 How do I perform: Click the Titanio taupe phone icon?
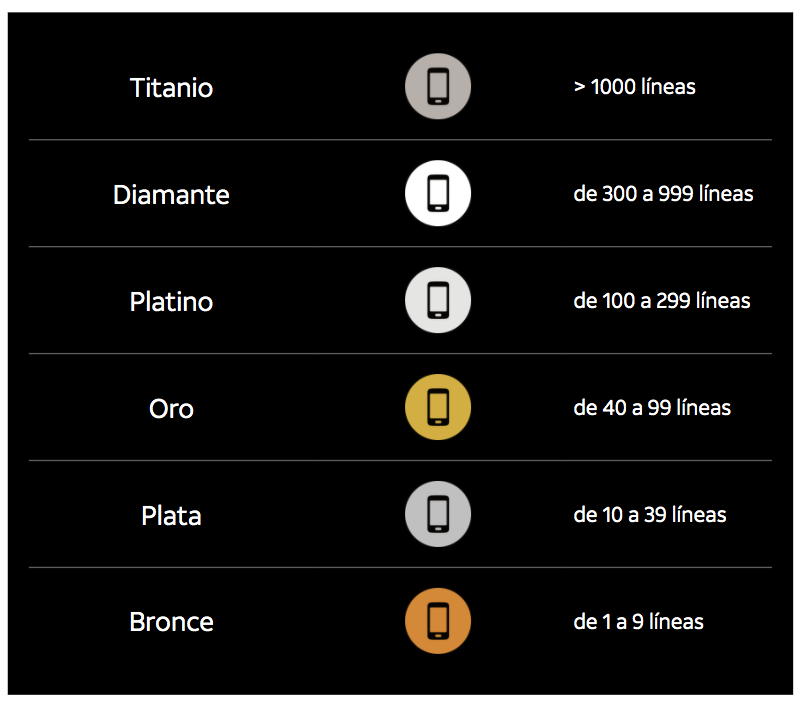click(438, 86)
